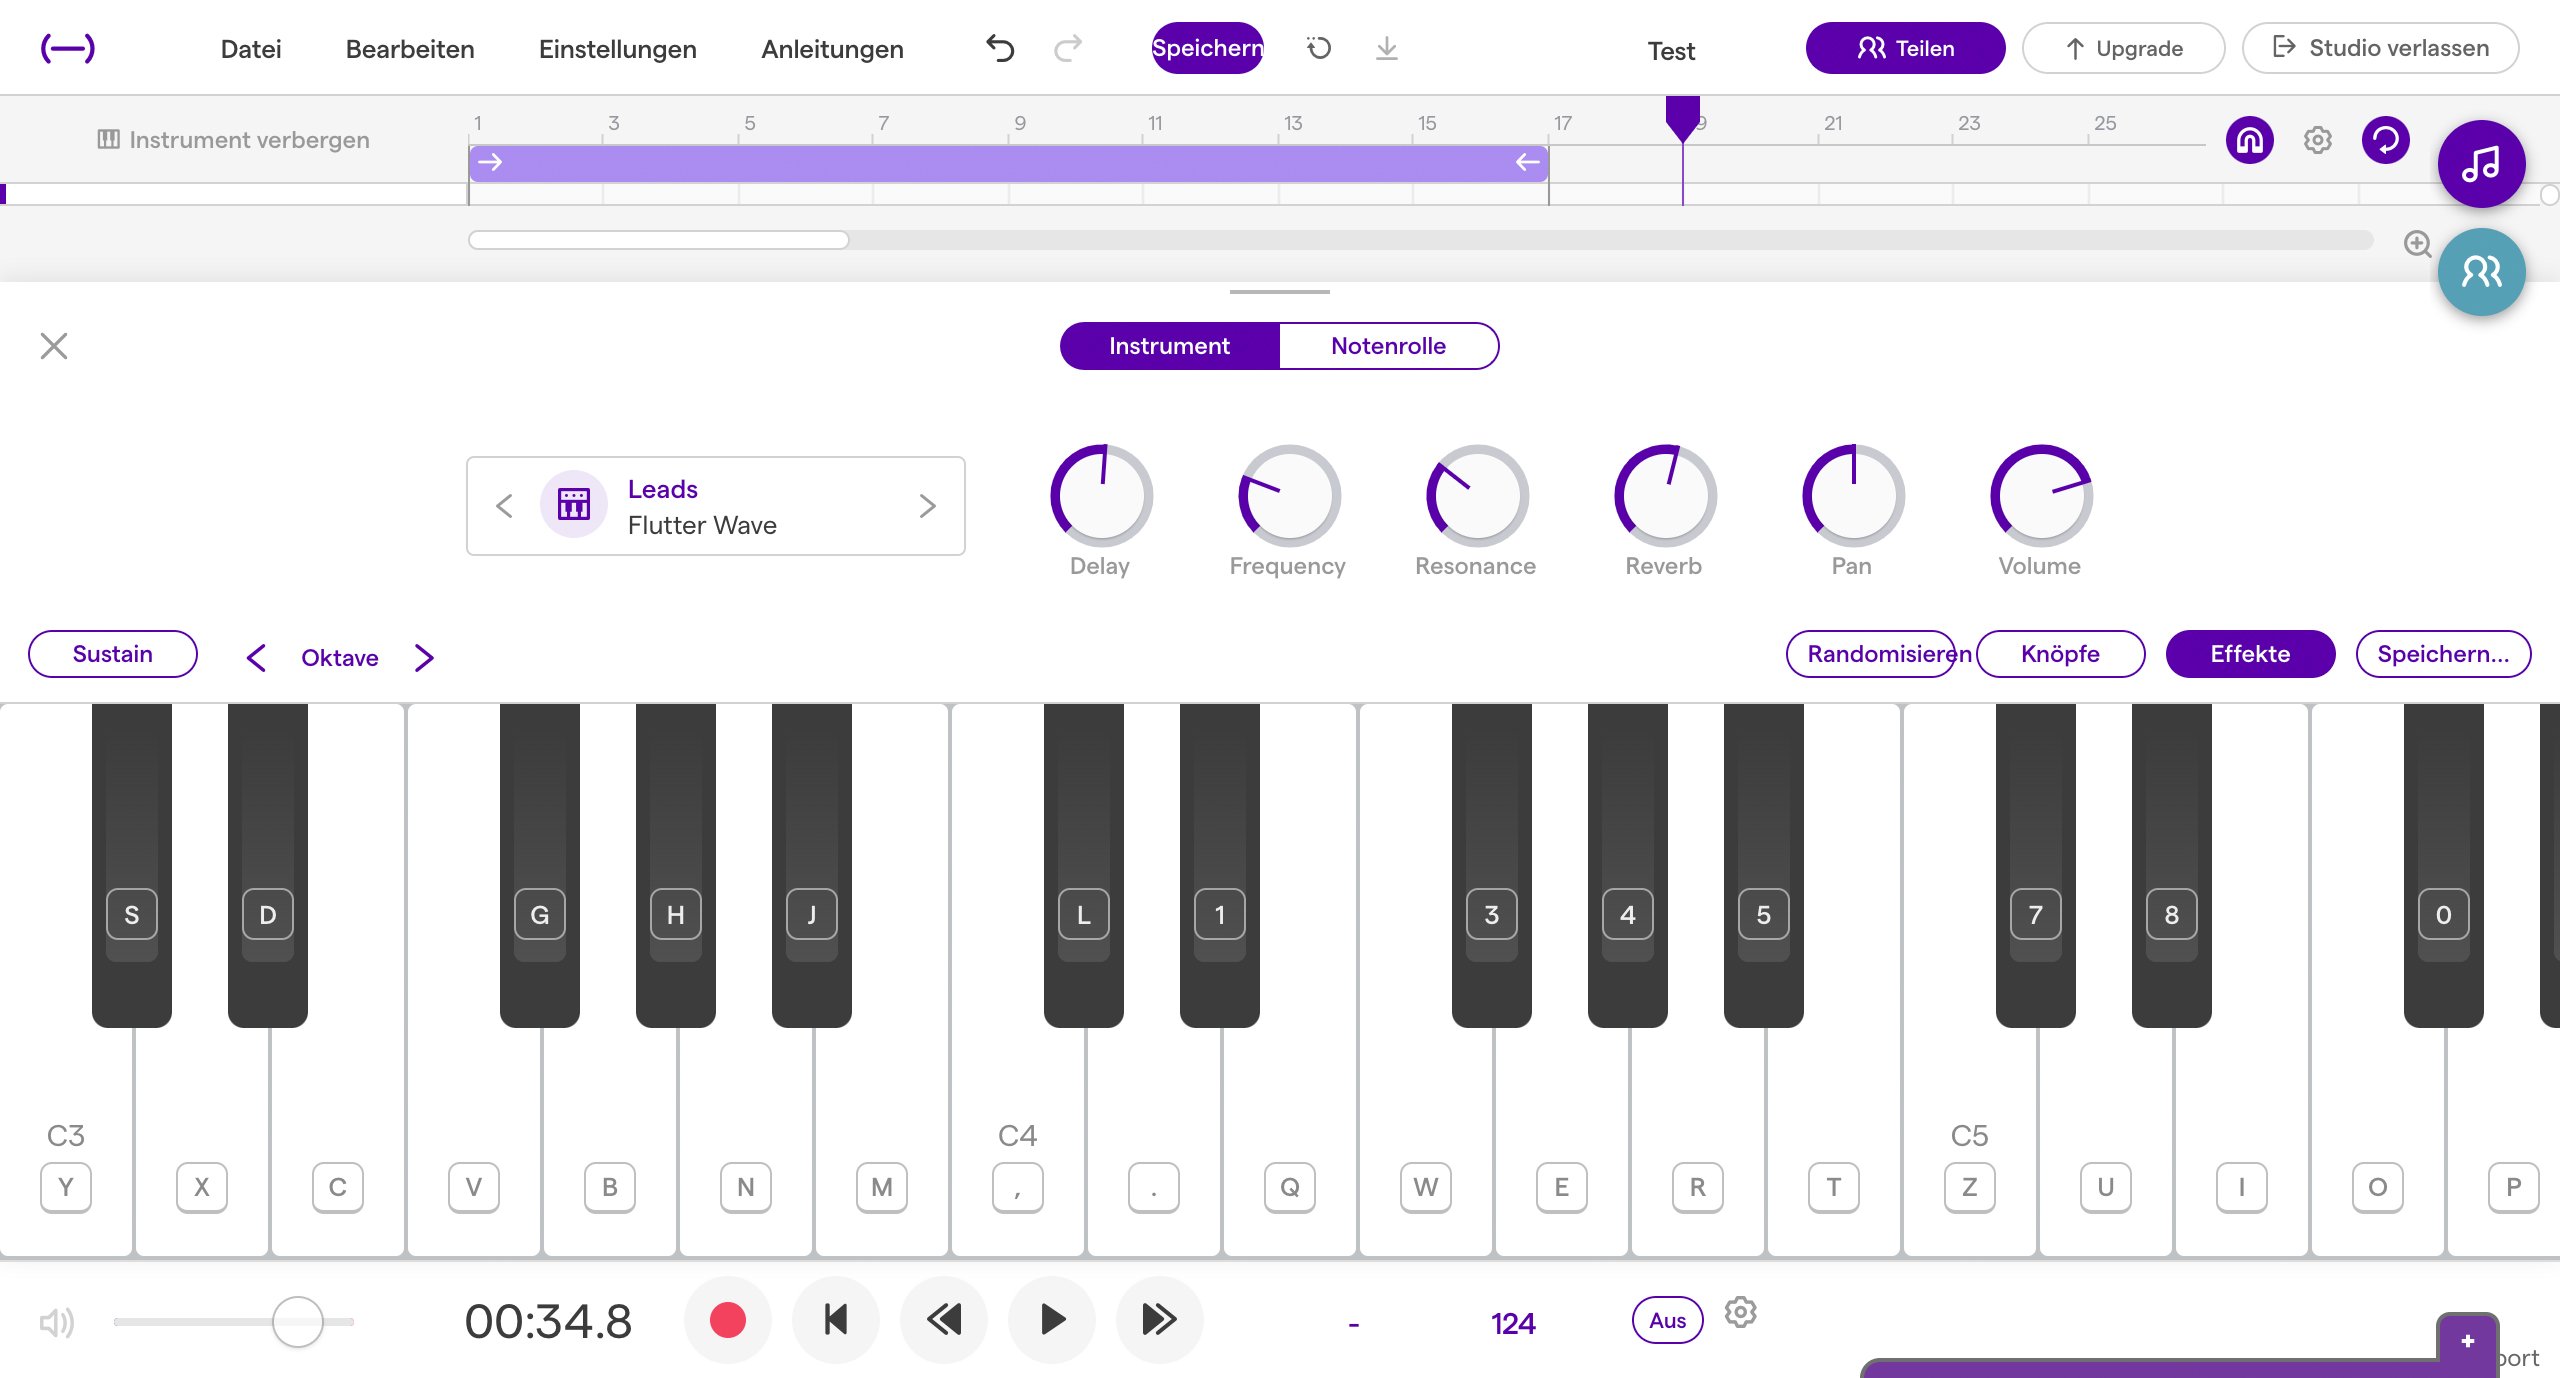Click the Reverb knob
The image size is (2560, 1378).
coord(1664,496)
